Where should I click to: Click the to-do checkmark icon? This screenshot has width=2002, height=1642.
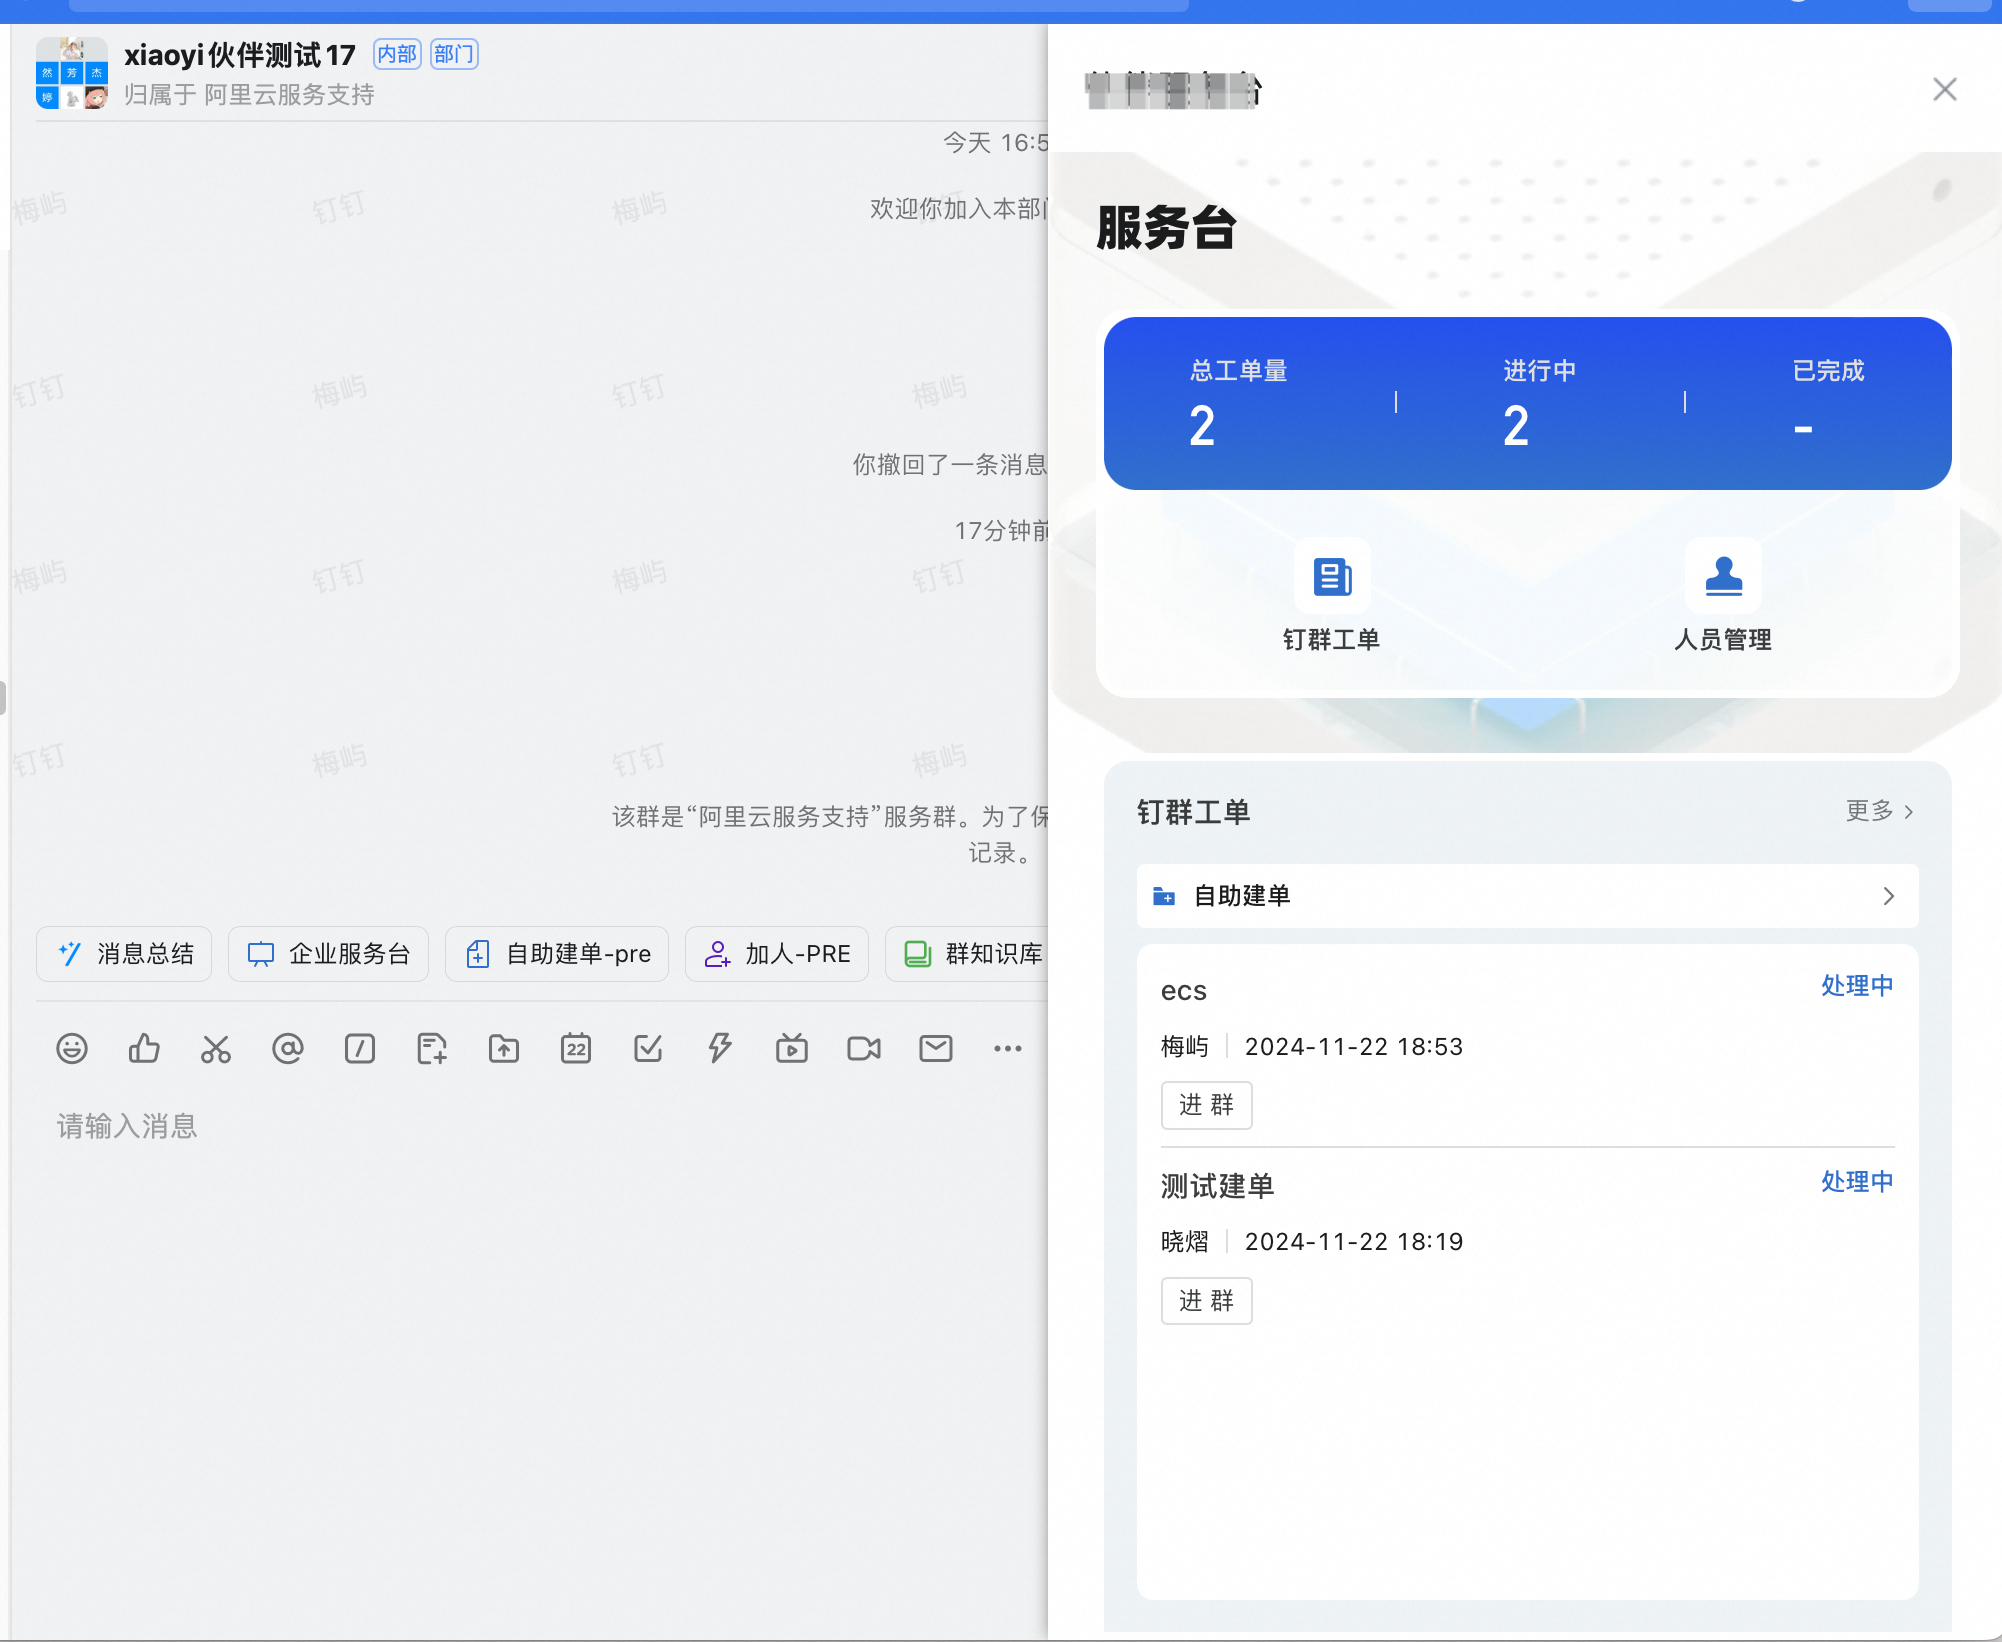tap(648, 1048)
